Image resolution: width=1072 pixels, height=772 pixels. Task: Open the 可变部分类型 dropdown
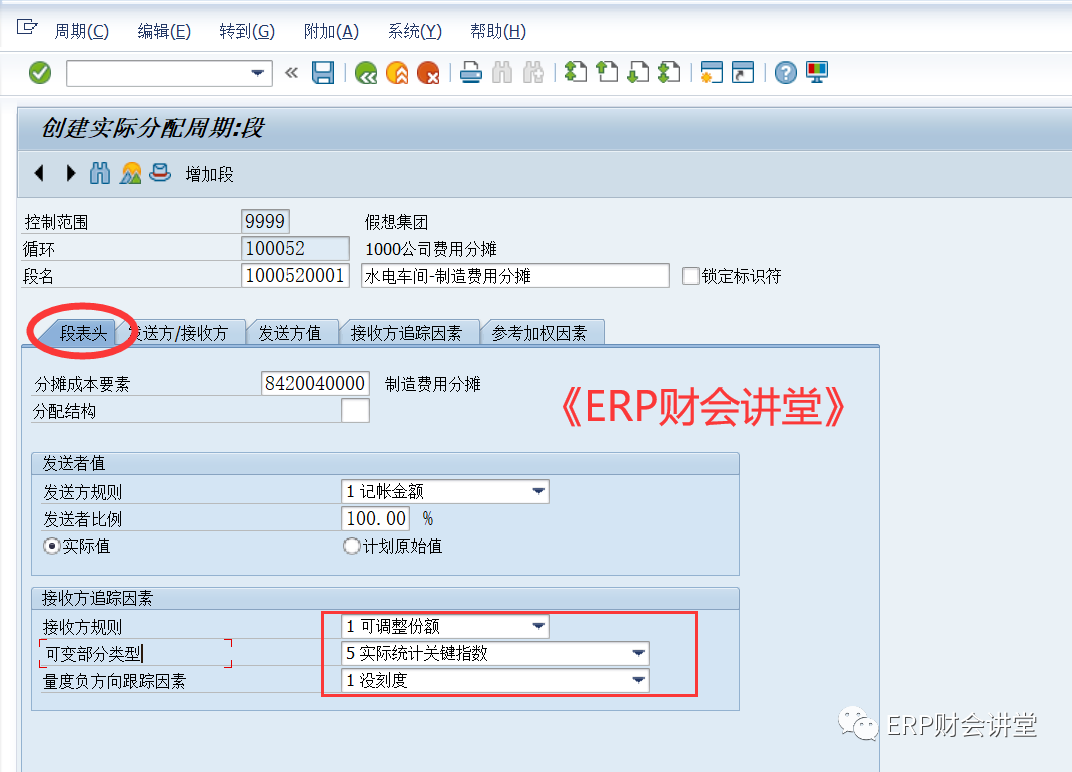coord(639,653)
